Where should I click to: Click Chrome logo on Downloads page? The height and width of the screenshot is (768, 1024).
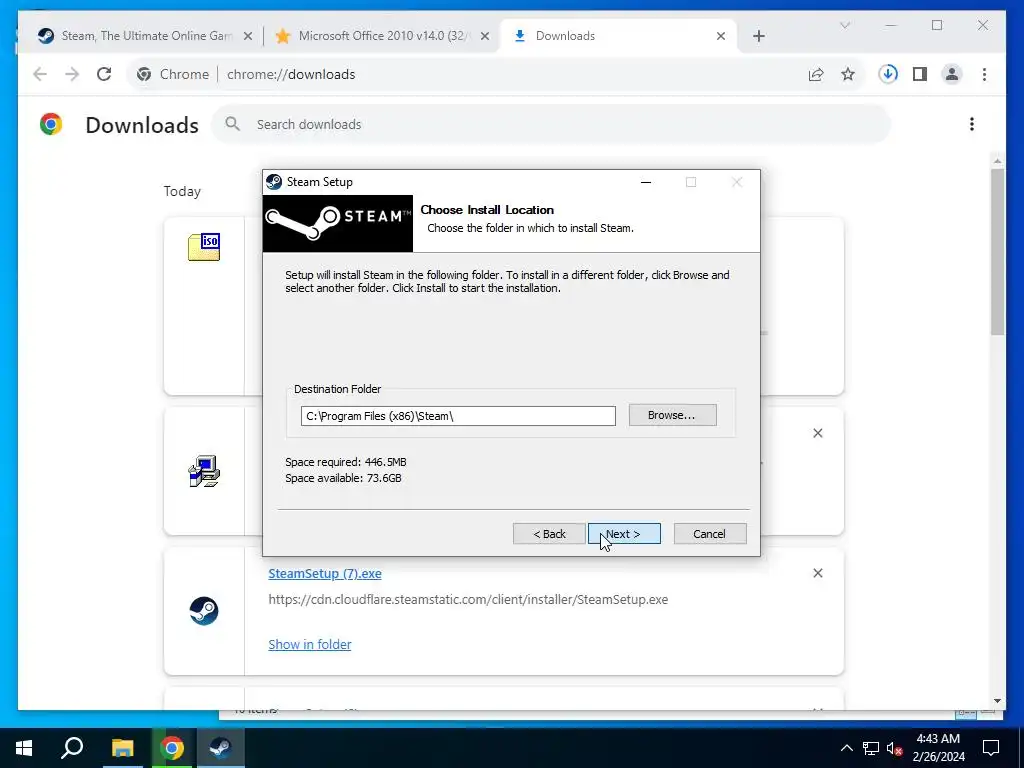coord(51,124)
